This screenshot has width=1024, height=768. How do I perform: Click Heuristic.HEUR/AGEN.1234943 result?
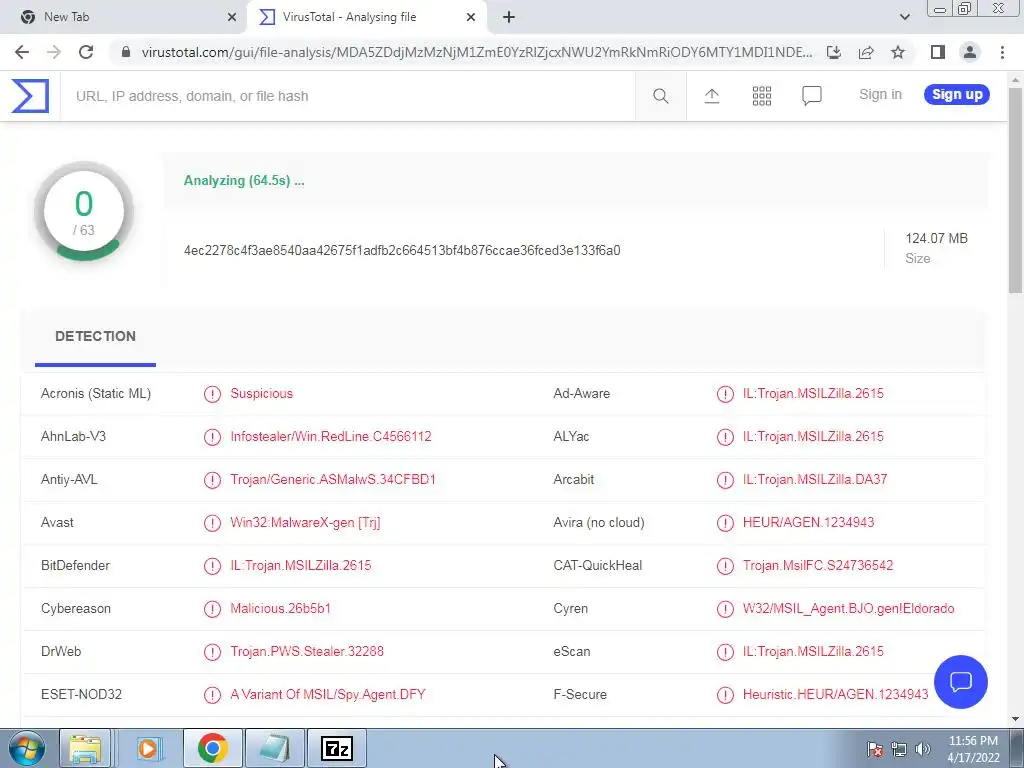[x=835, y=695]
